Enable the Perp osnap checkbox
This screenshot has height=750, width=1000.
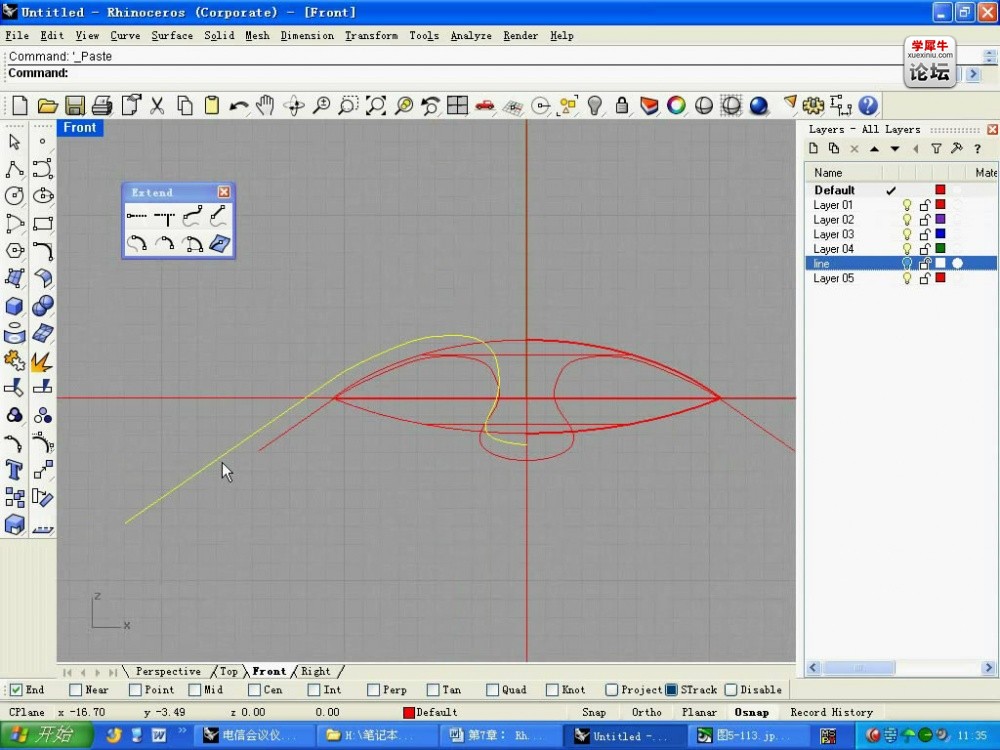[x=373, y=690]
